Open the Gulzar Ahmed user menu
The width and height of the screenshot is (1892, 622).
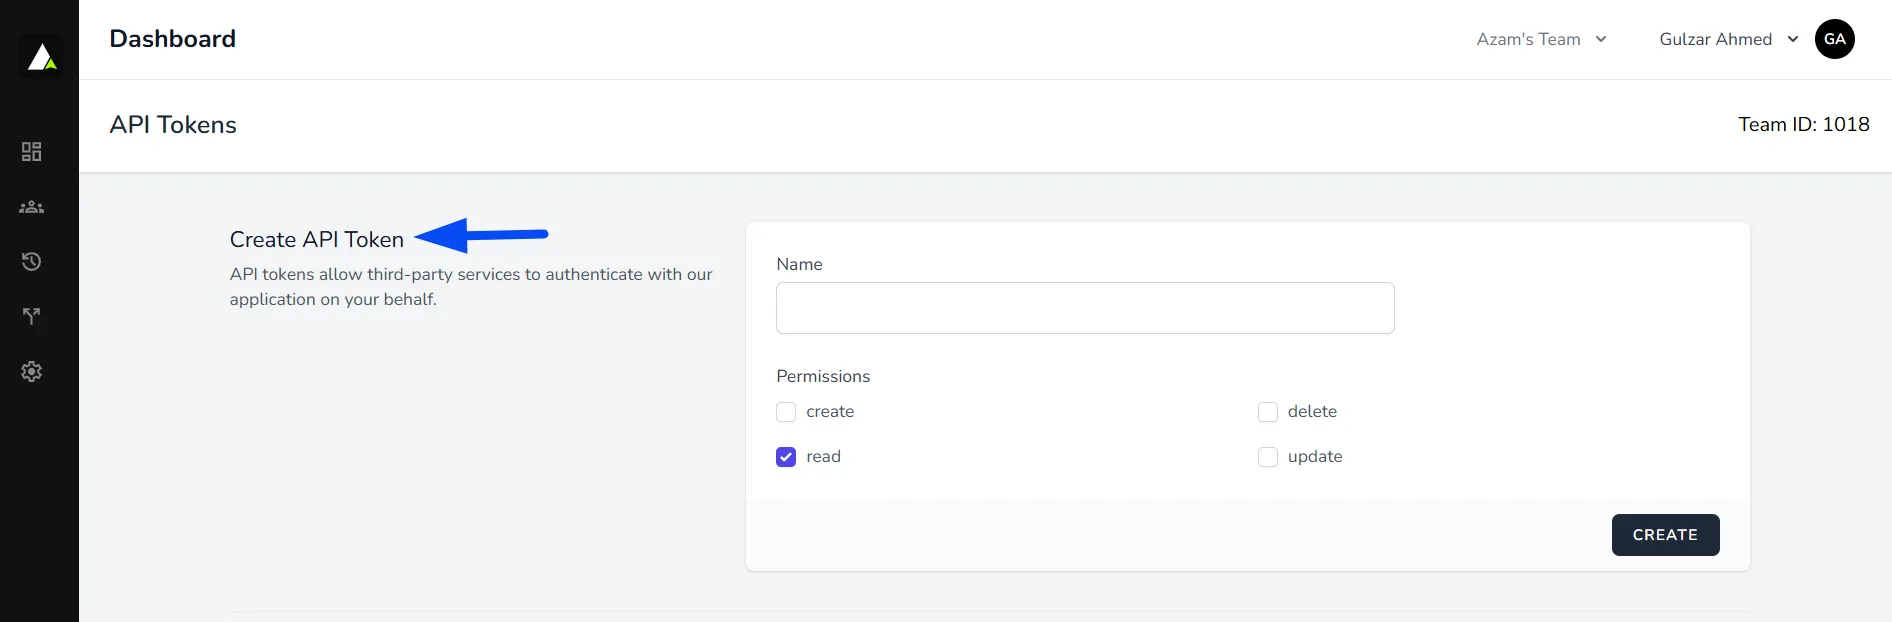1729,39
